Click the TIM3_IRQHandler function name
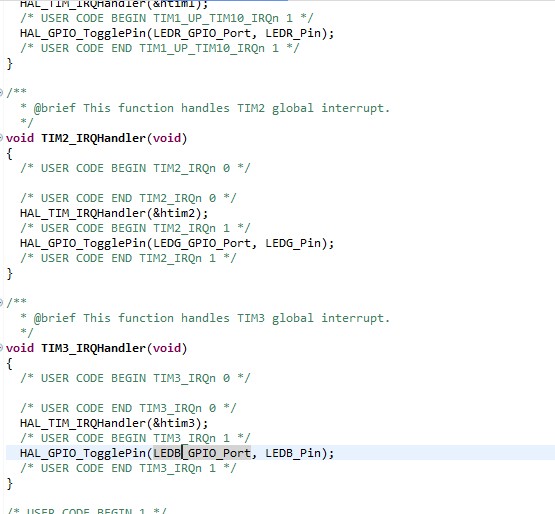This screenshot has height=514, width=555. pyautogui.click(x=93, y=348)
